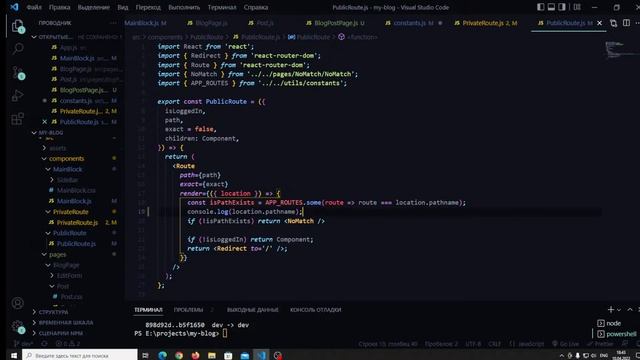This screenshot has width=640, height=360.
Task: Switch to КОНСОЛЬ ОТЛАДКИ panel tab
Action: coord(316,310)
